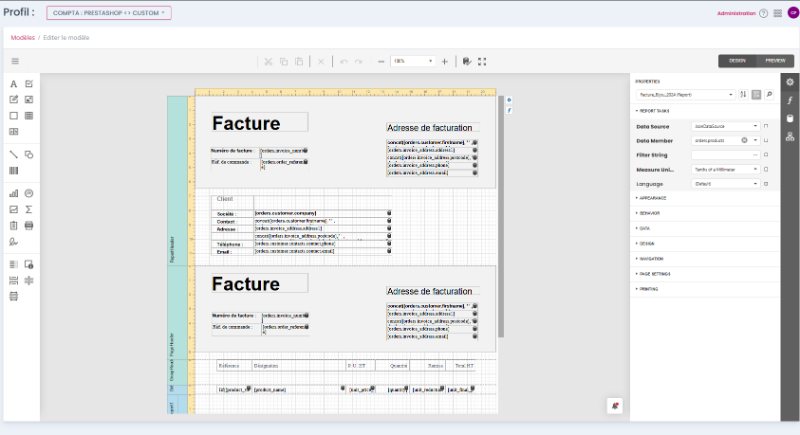Switch to the DESIGN tab
Viewport: 800px width, 435px height.
[737, 61]
